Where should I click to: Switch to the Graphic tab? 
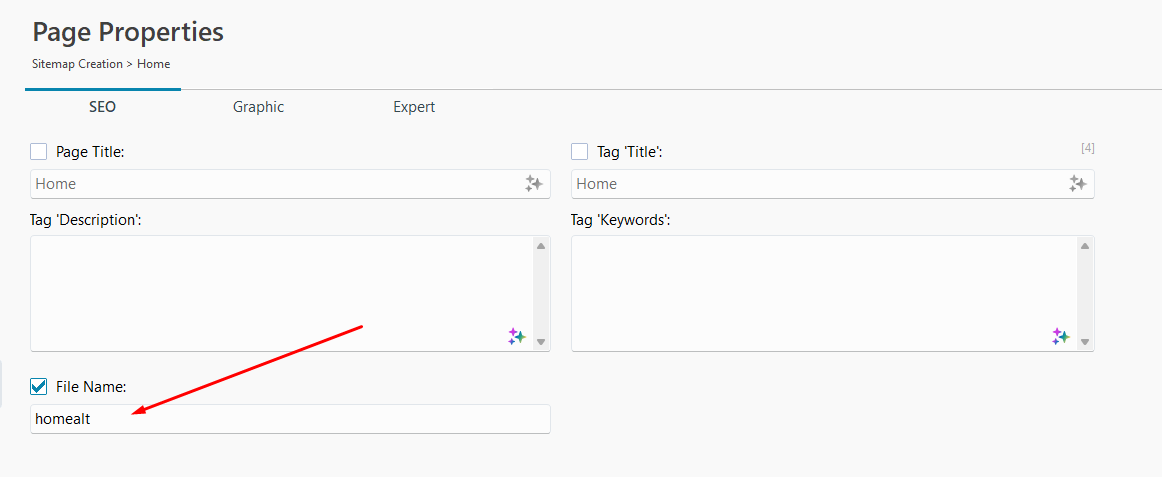(258, 107)
